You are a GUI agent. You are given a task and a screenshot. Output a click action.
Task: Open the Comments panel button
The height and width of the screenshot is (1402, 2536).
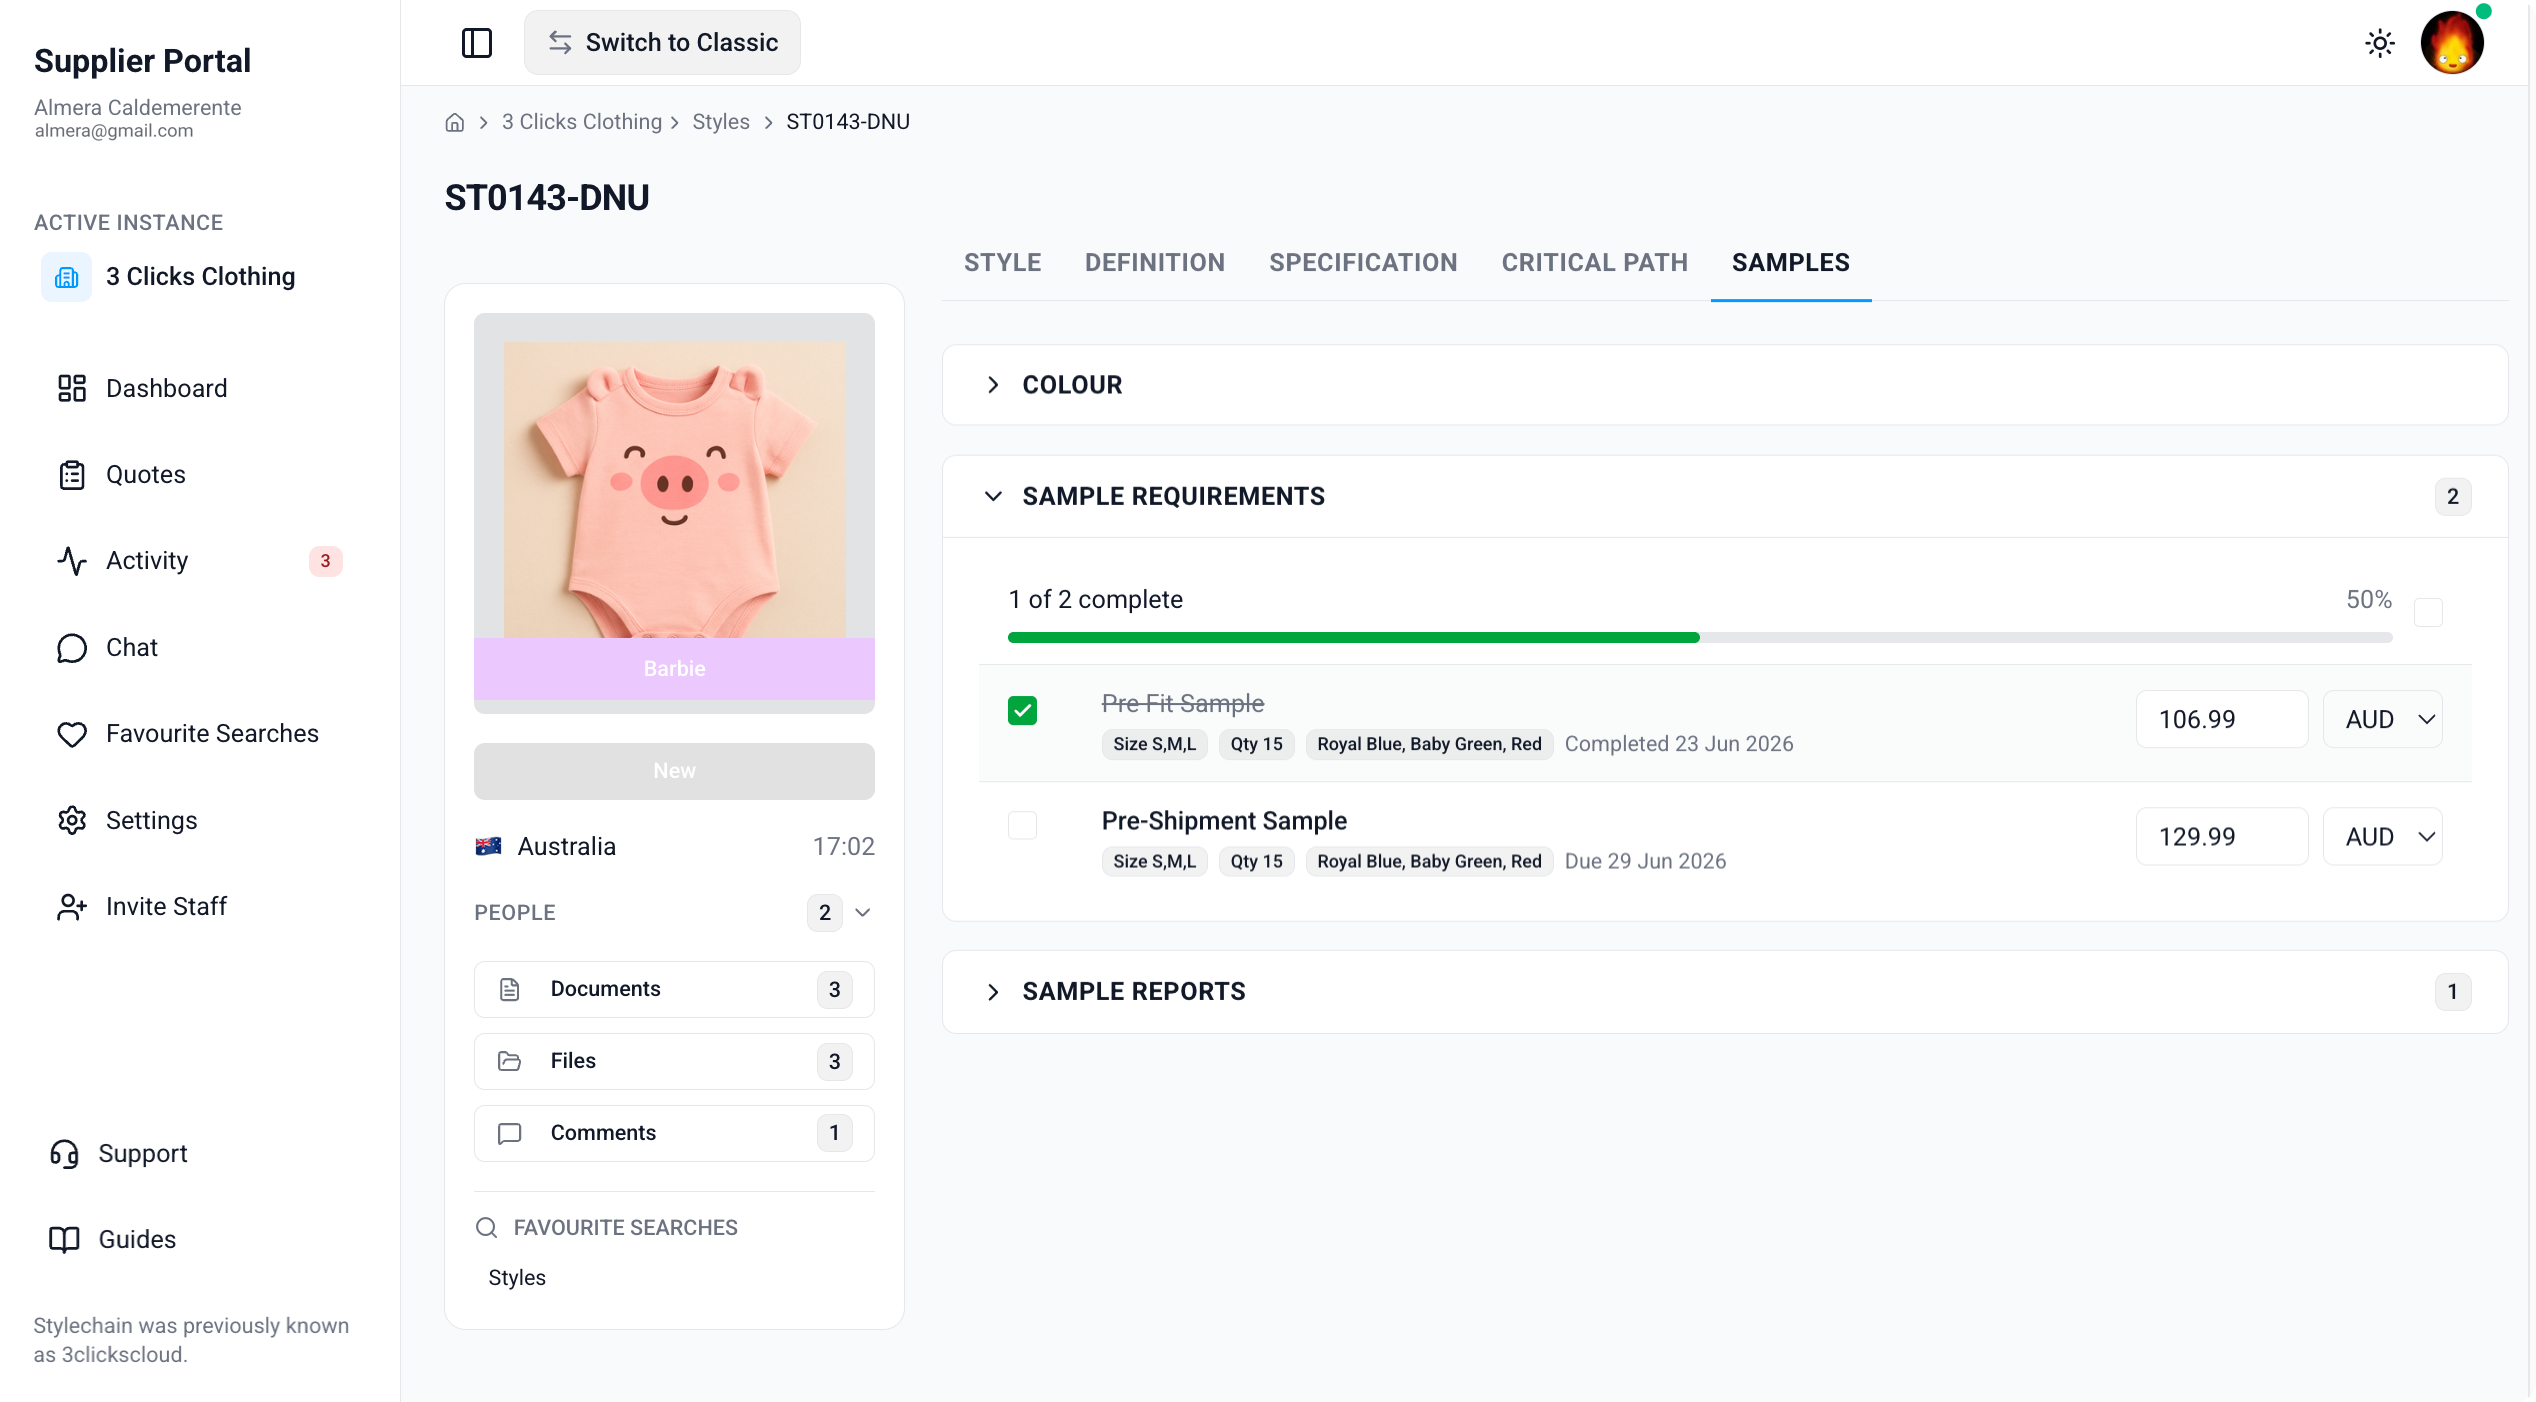[674, 1134]
